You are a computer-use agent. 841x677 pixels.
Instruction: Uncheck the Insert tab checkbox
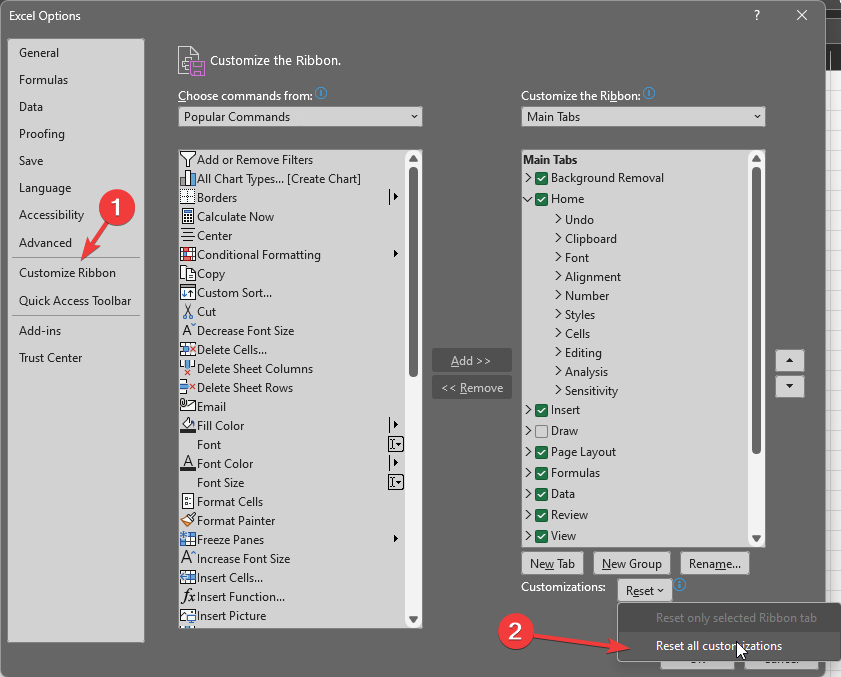pyautogui.click(x=541, y=410)
